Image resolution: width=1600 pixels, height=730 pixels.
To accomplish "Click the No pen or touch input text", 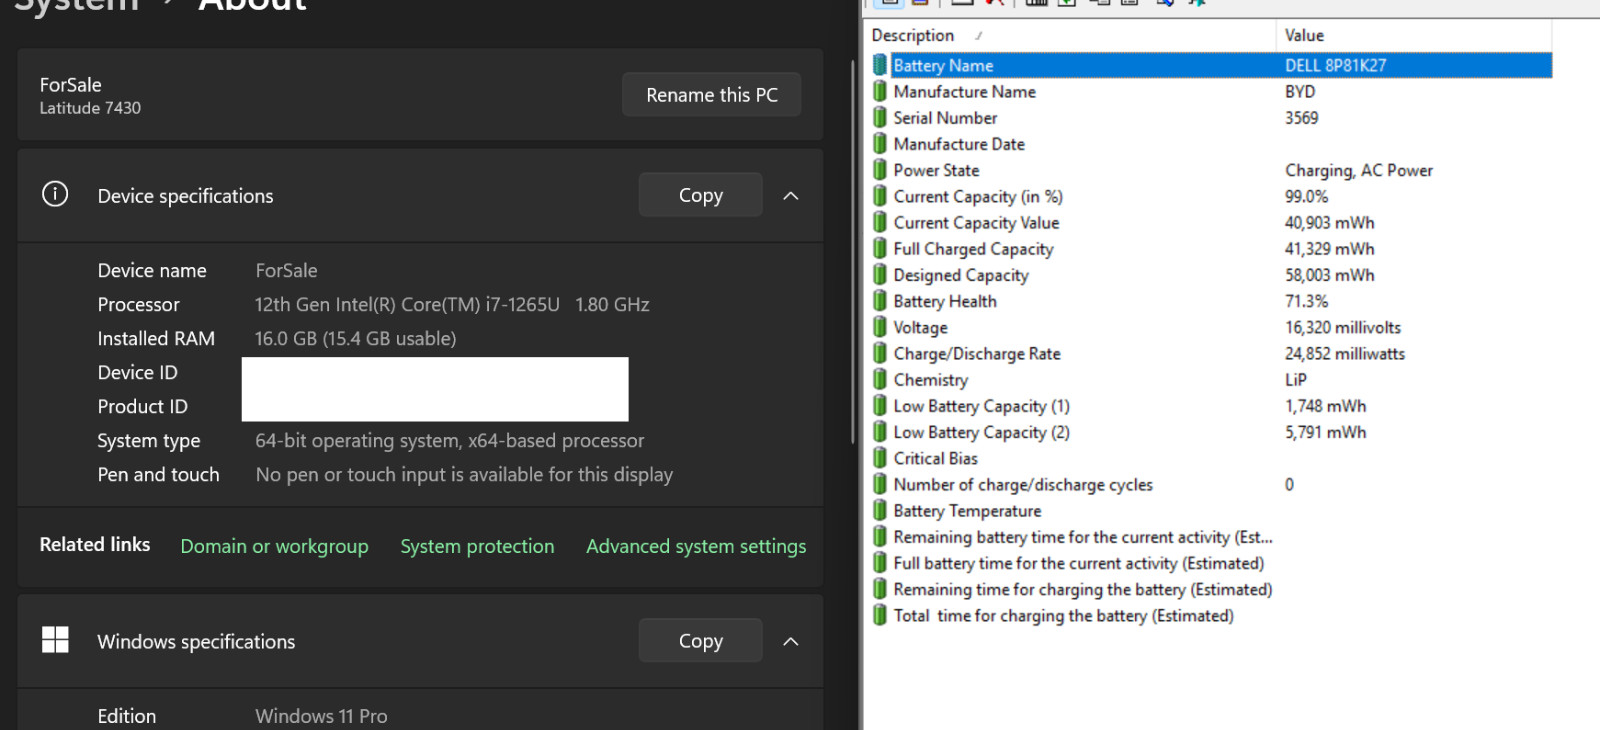I will coord(464,474).
